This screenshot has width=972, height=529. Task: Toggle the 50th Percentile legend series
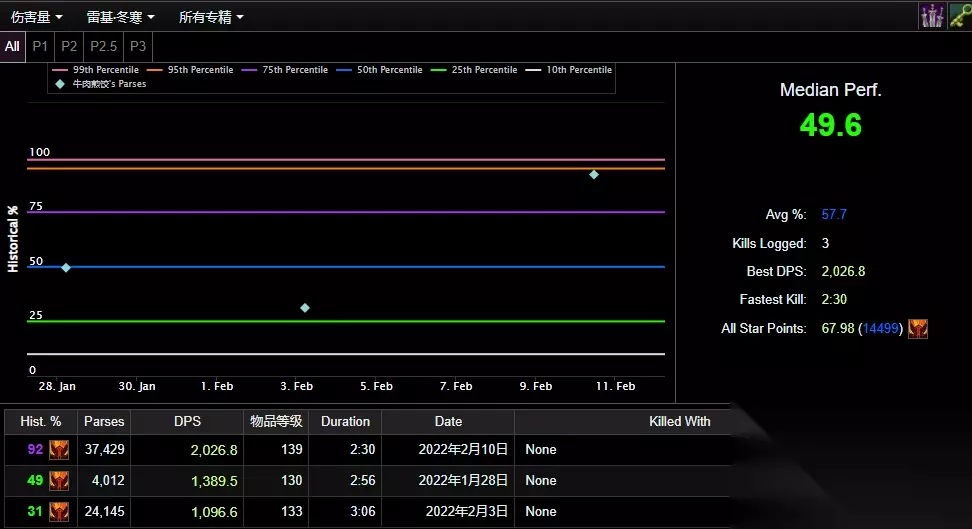[380, 70]
